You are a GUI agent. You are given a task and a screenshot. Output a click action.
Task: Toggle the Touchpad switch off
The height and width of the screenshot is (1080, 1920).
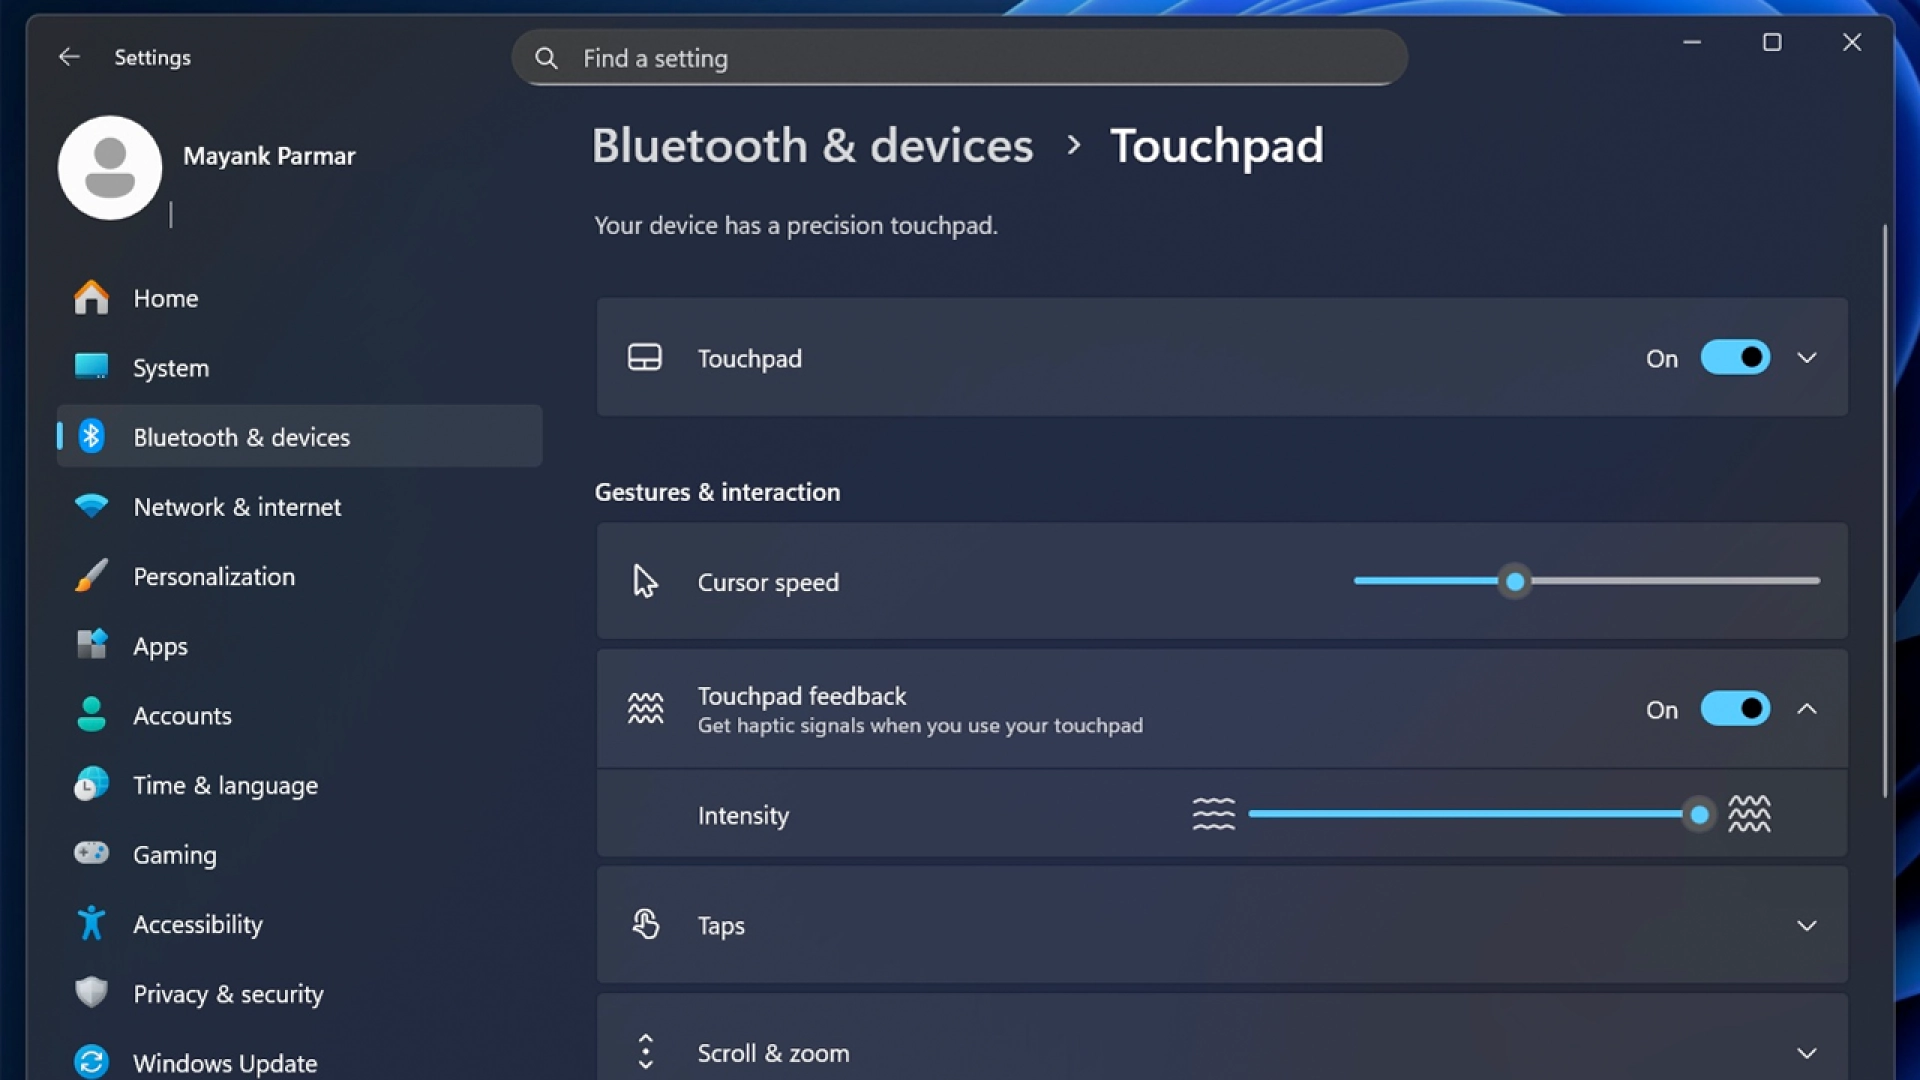coord(1735,357)
